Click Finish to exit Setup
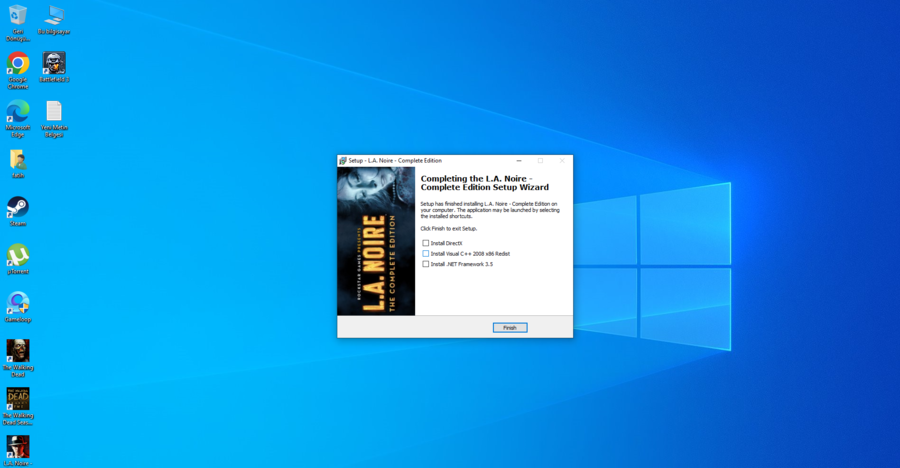 pyautogui.click(x=510, y=327)
